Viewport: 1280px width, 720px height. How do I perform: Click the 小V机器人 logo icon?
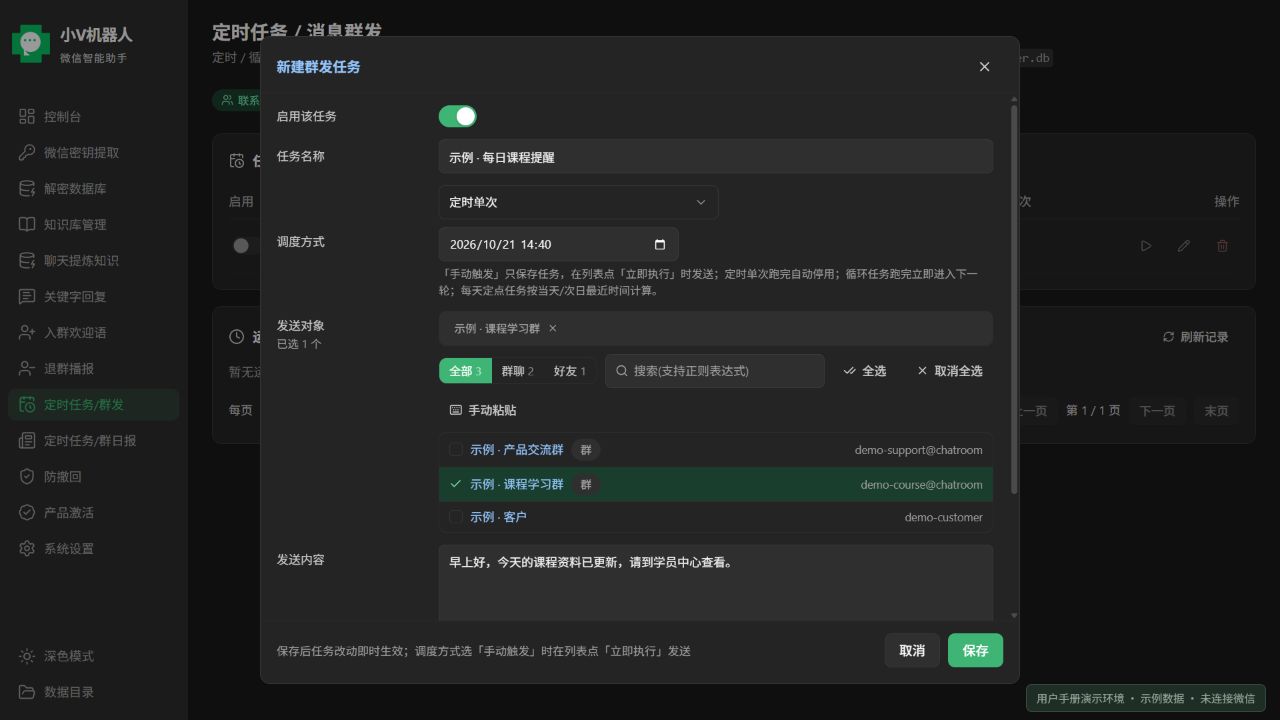click(31, 43)
